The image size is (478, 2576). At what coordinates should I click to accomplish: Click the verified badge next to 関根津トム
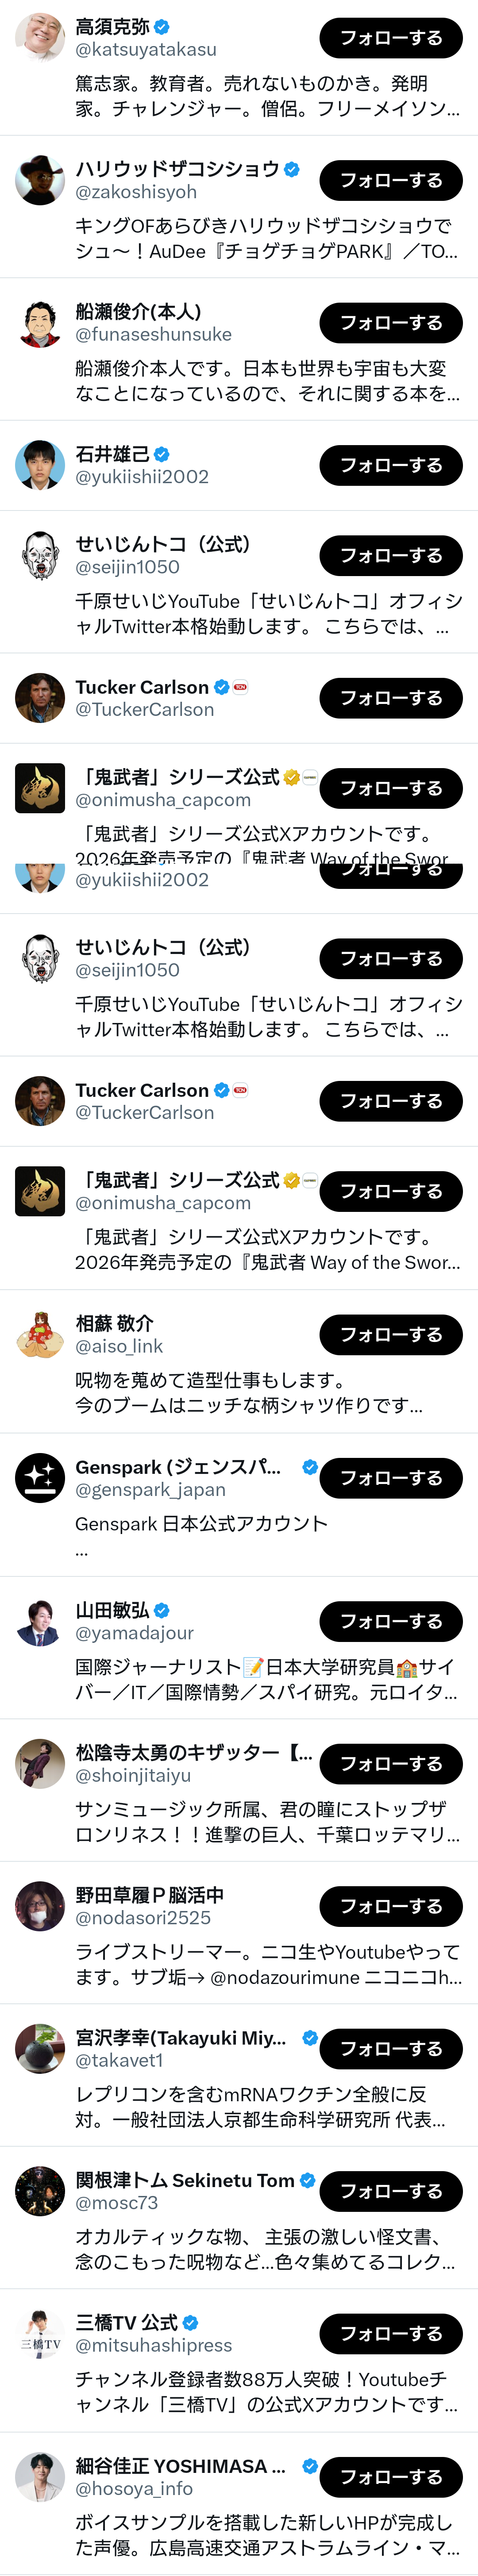point(308,2180)
